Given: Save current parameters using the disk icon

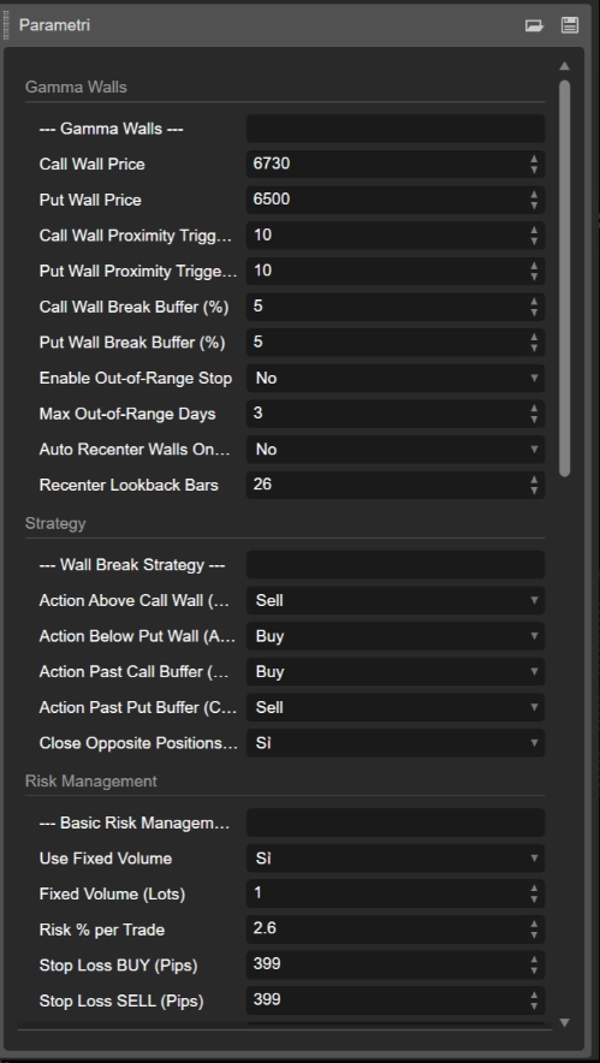Looking at the screenshot, I should [x=570, y=25].
